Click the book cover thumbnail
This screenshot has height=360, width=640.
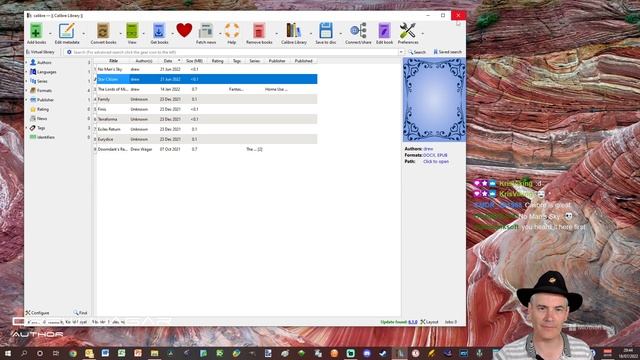[434, 100]
